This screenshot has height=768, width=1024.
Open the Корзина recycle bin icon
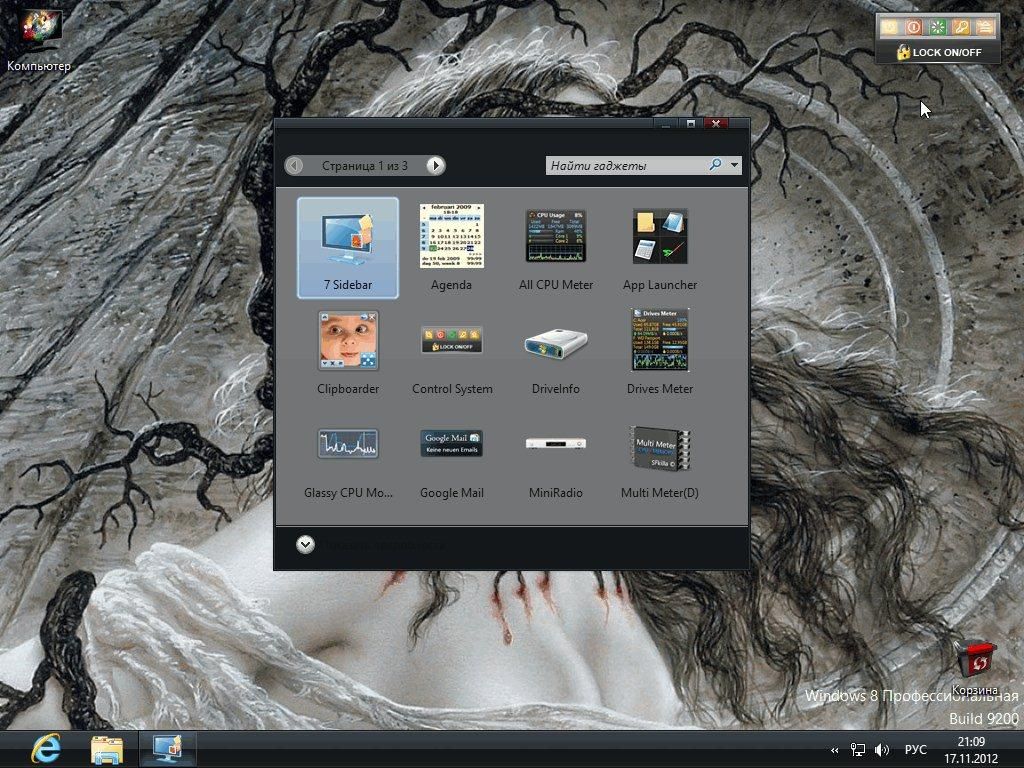pos(975,666)
